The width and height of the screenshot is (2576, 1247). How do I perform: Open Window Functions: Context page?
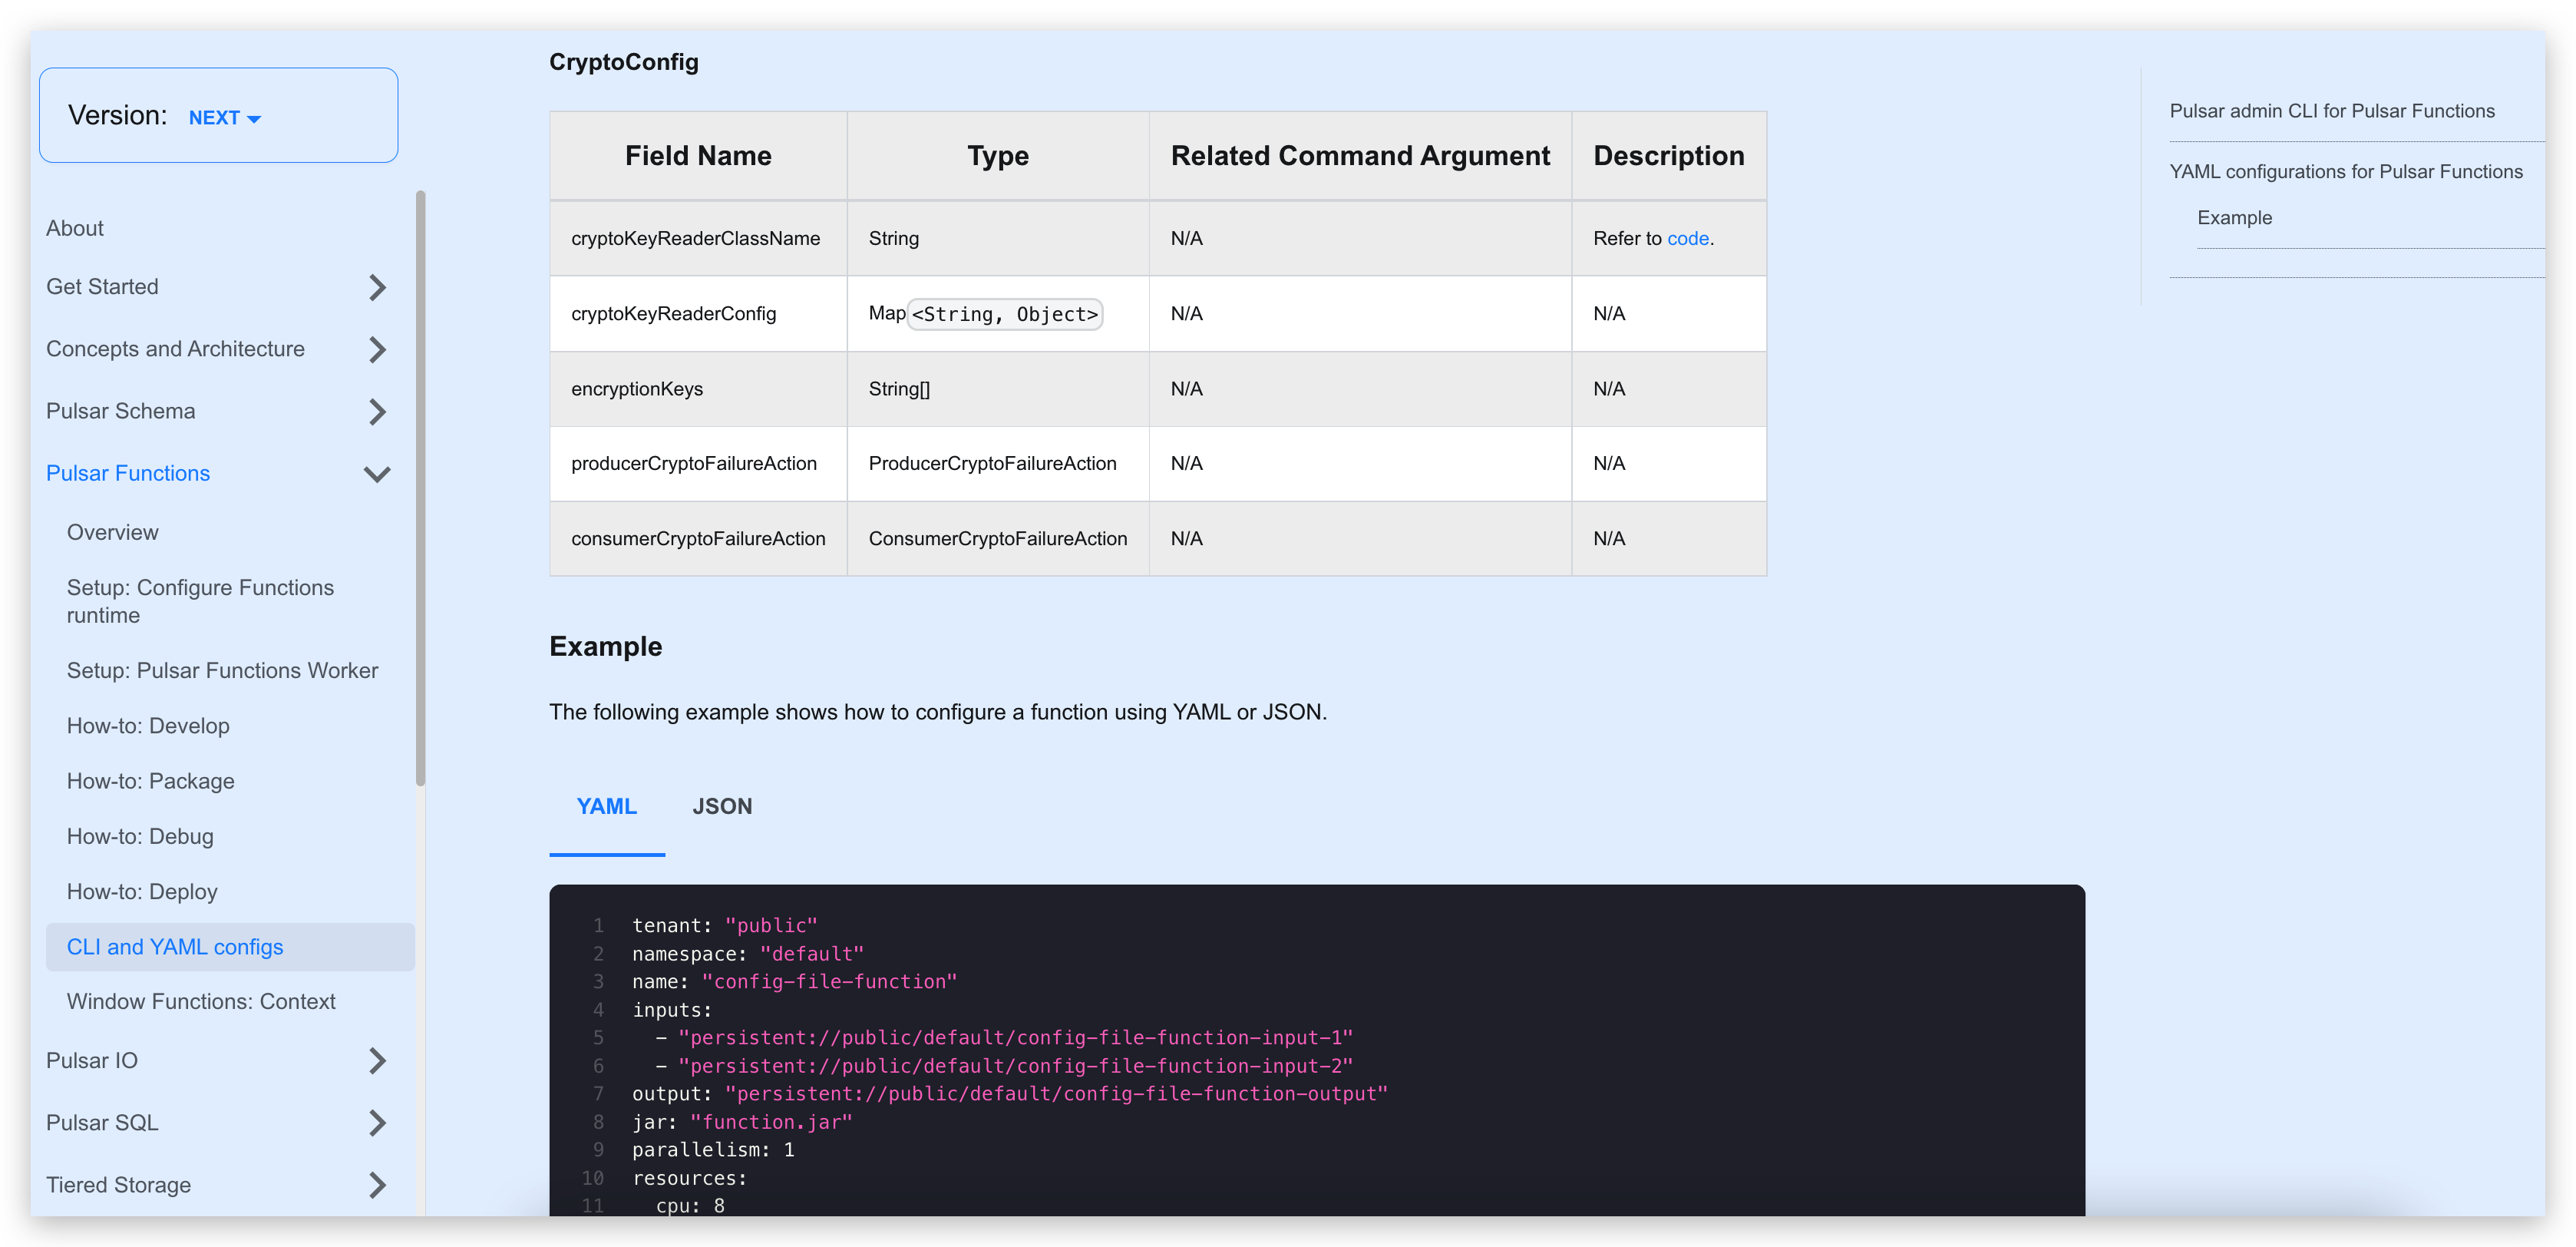[201, 1001]
